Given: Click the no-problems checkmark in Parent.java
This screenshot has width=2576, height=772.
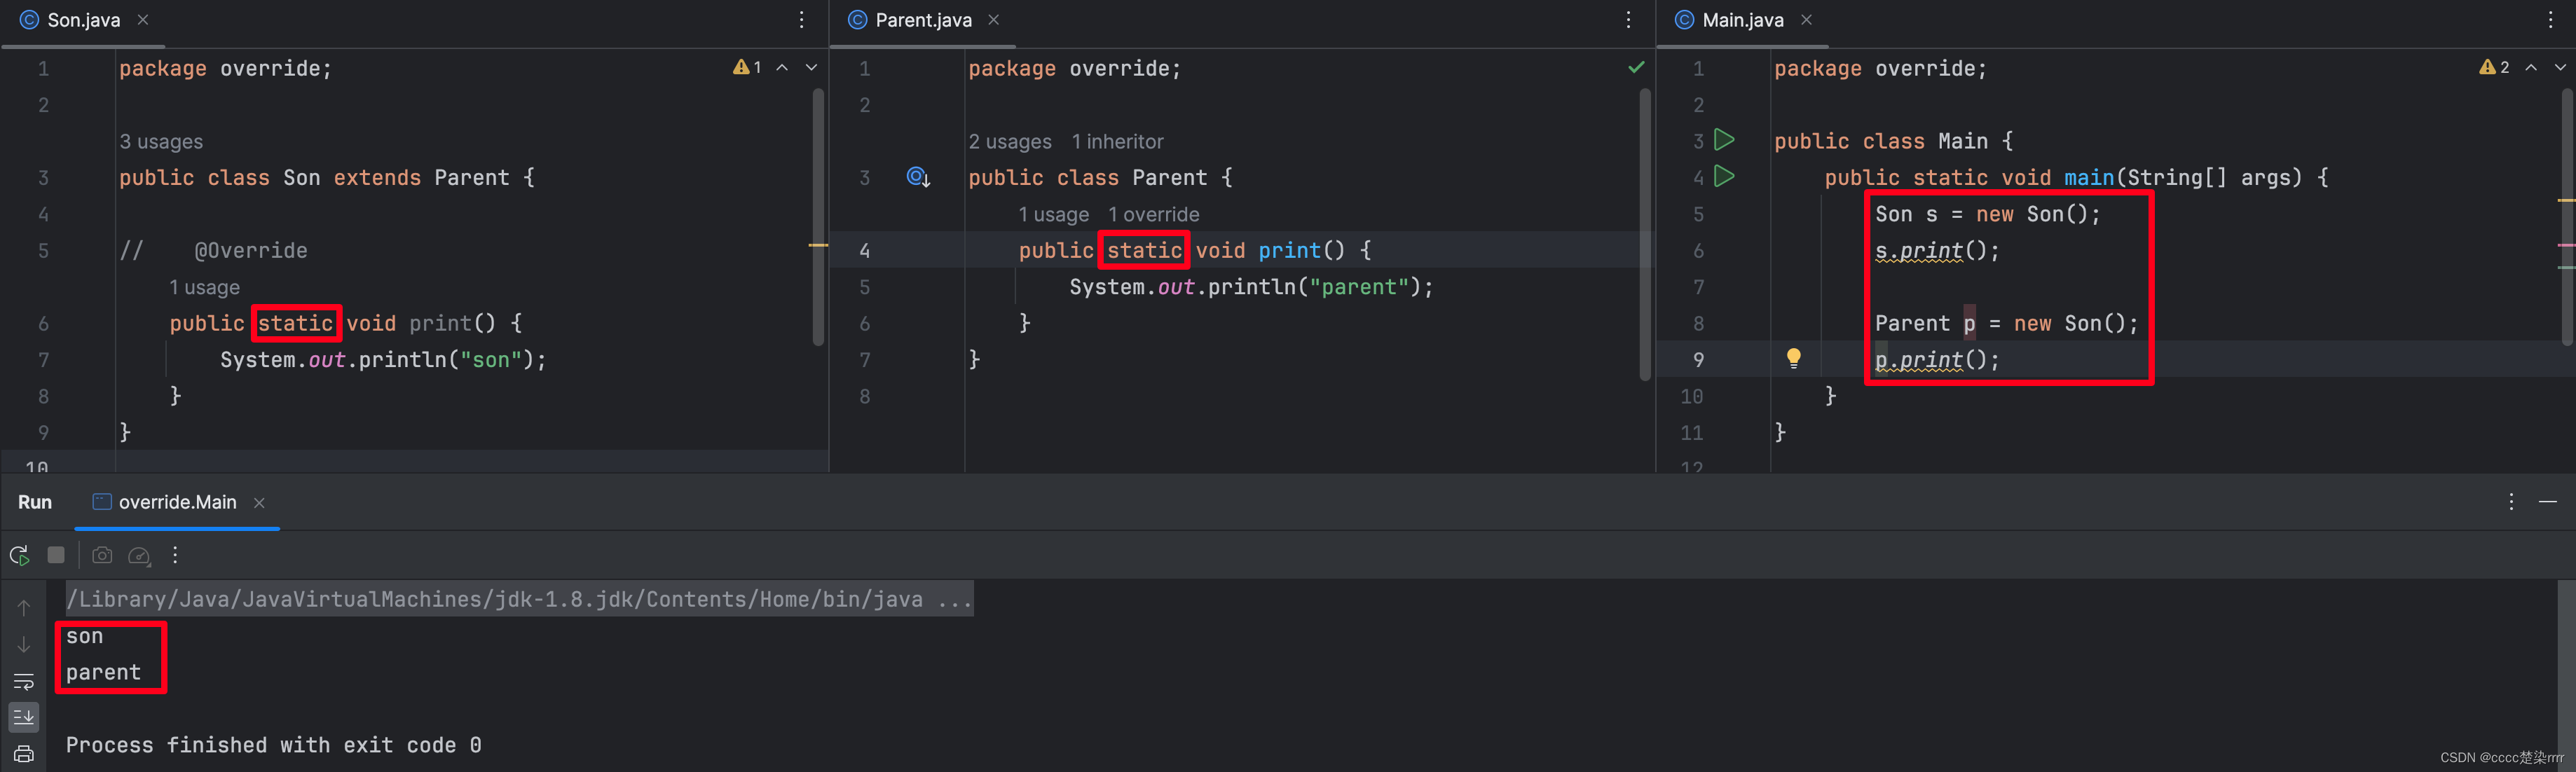Looking at the screenshot, I should (1636, 67).
